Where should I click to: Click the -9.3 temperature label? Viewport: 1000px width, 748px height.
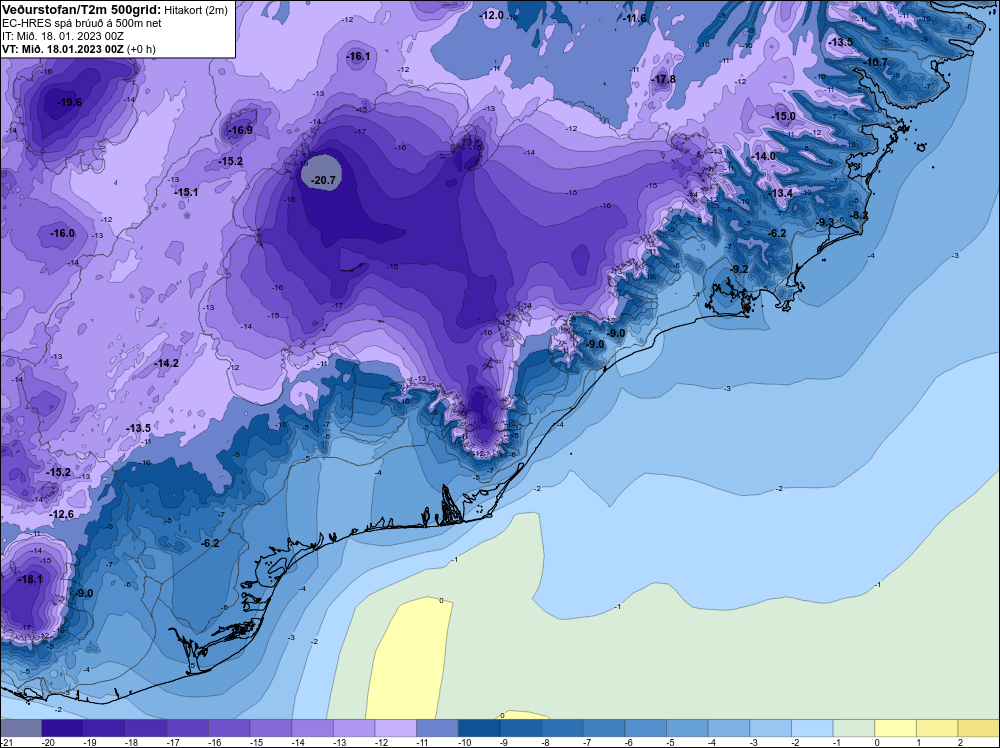point(825,221)
